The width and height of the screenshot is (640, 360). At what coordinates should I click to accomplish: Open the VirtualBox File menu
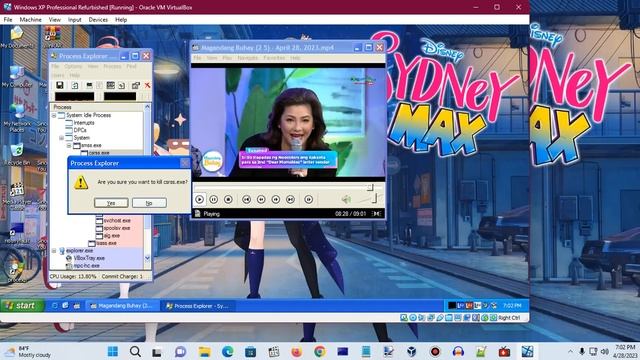click(8, 20)
